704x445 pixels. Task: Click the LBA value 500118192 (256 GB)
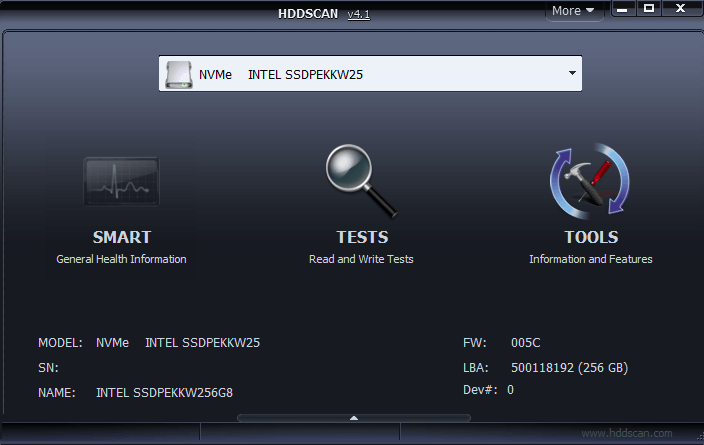point(569,367)
